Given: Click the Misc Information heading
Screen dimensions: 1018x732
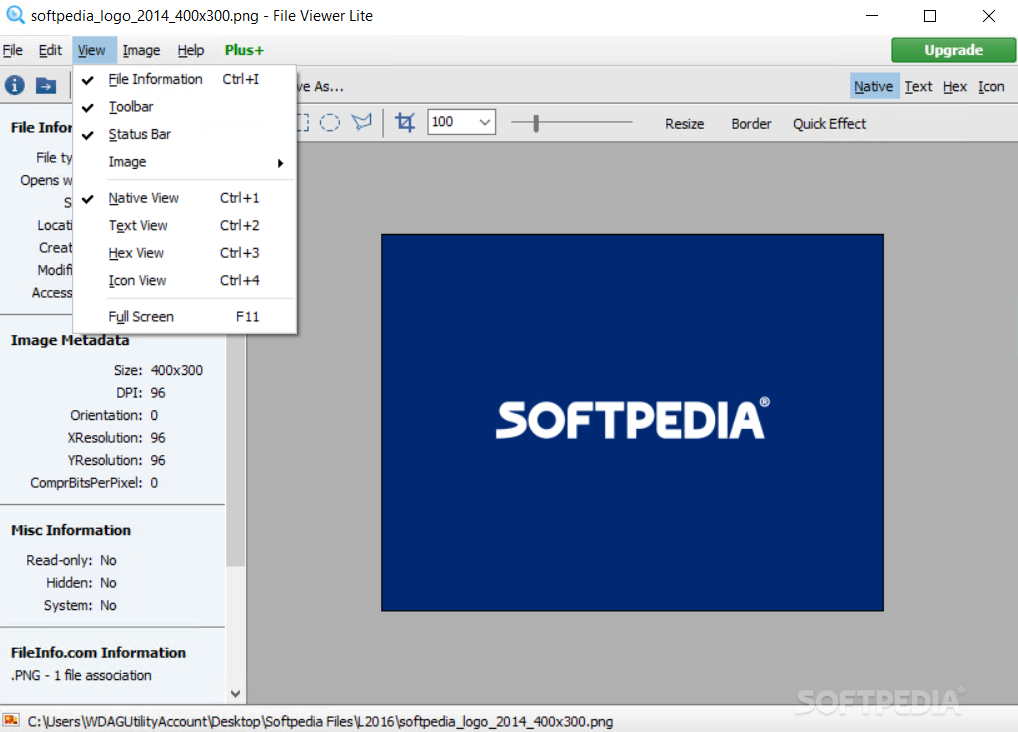Looking at the screenshot, I should (71, 530).
